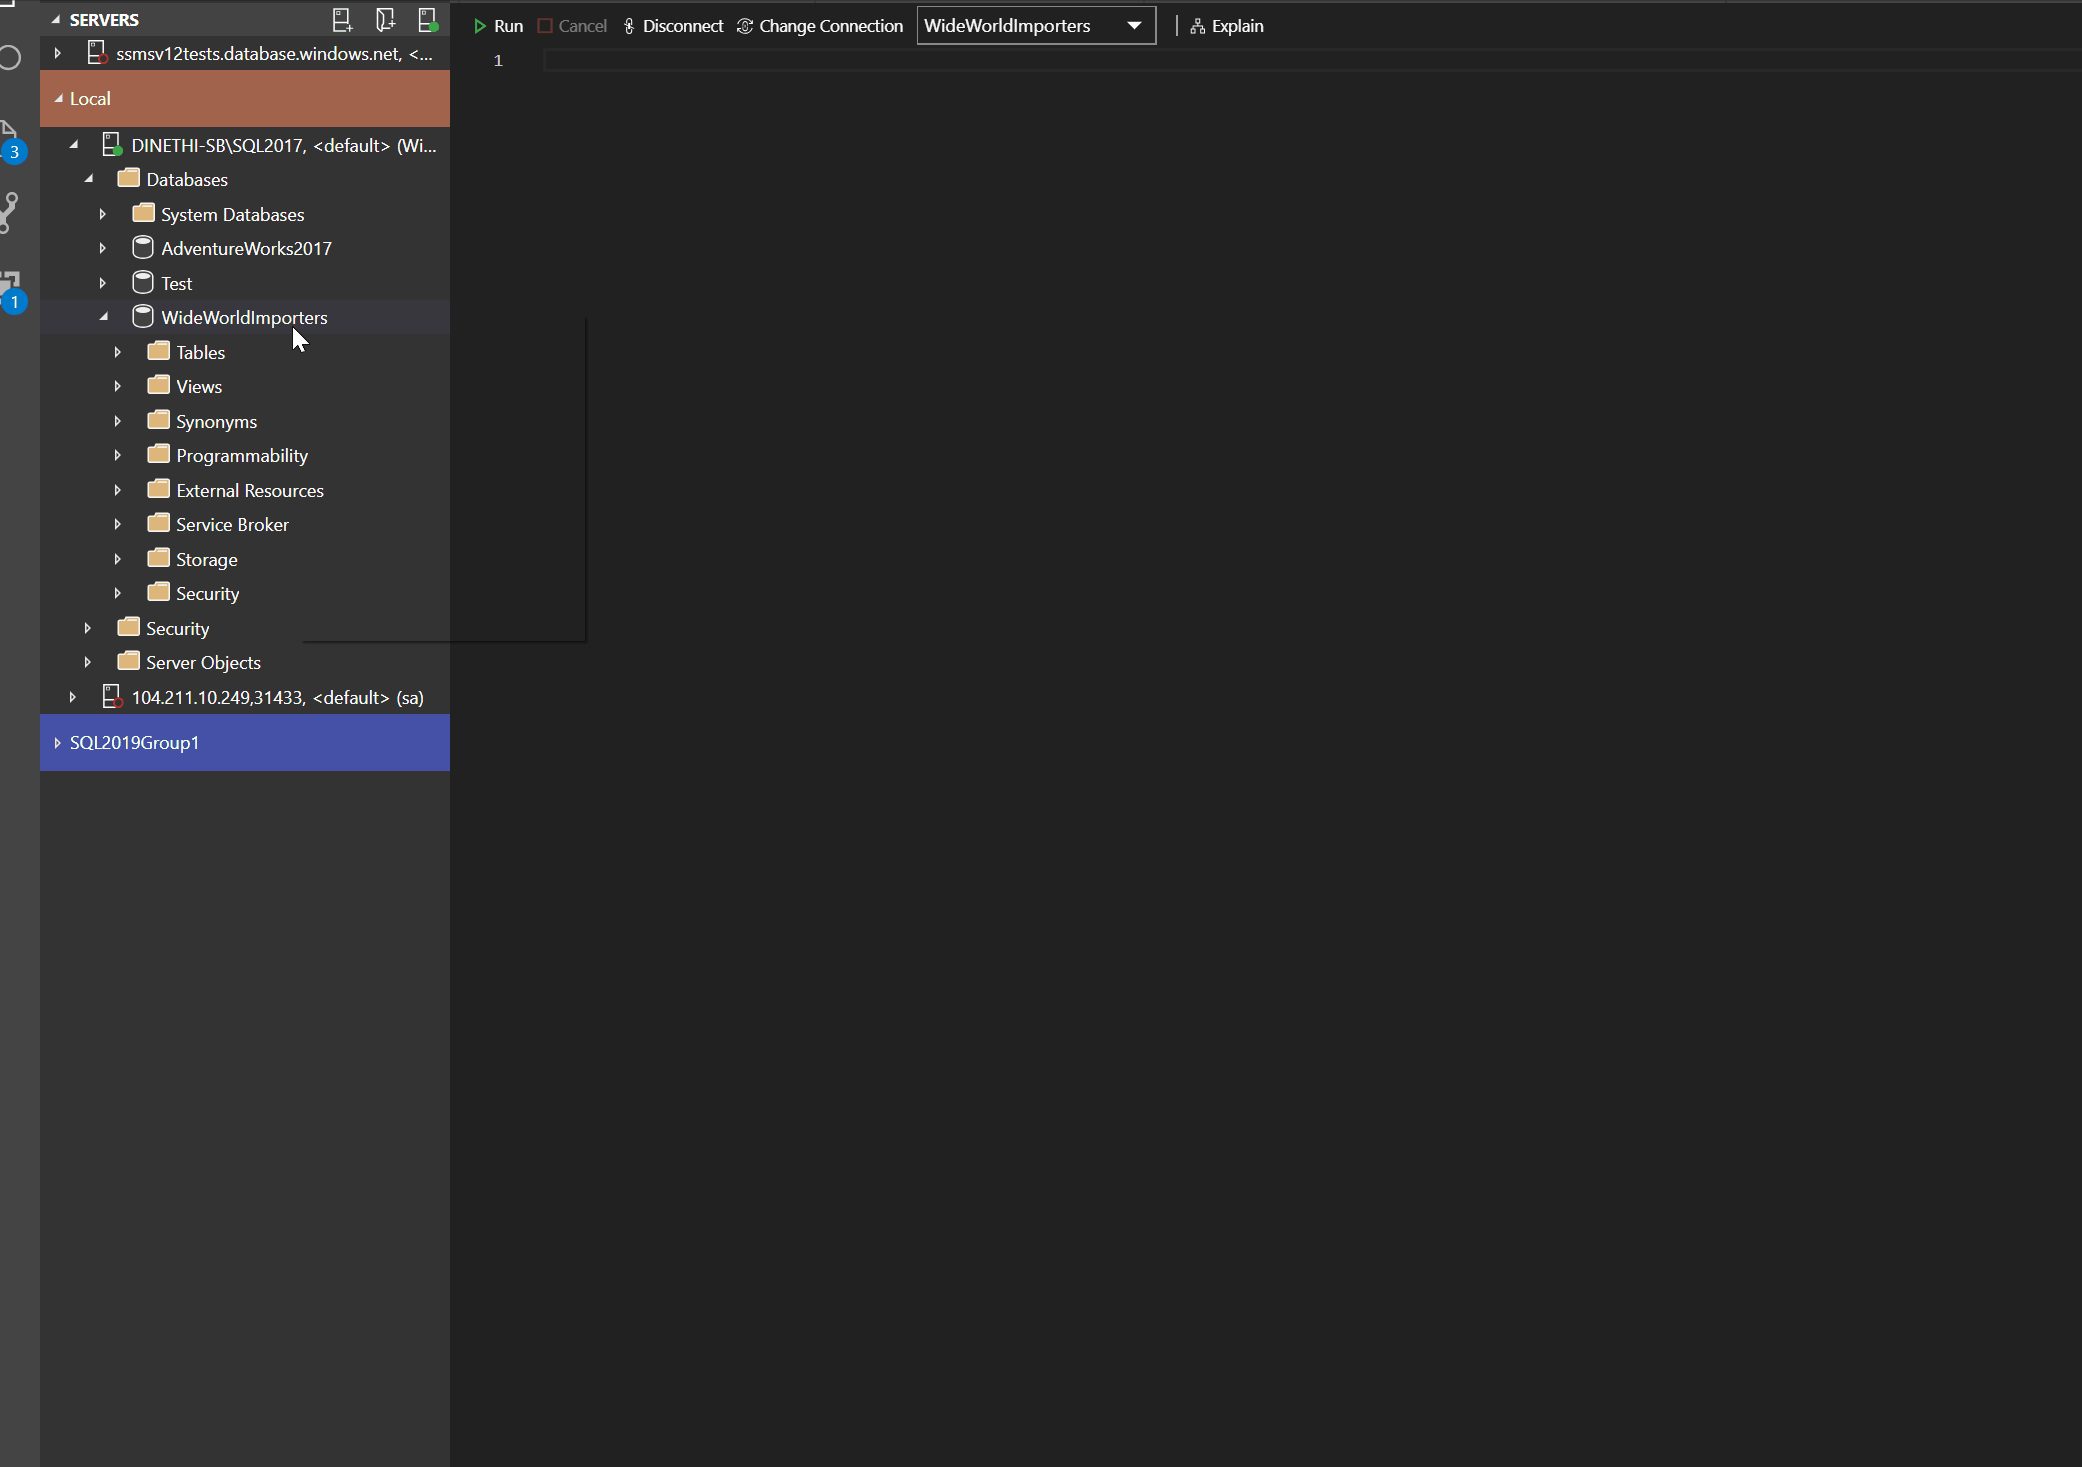Toggle the Active Connections filter icon
This screenshot has height=1467, width=2082.
pos(429,19)
